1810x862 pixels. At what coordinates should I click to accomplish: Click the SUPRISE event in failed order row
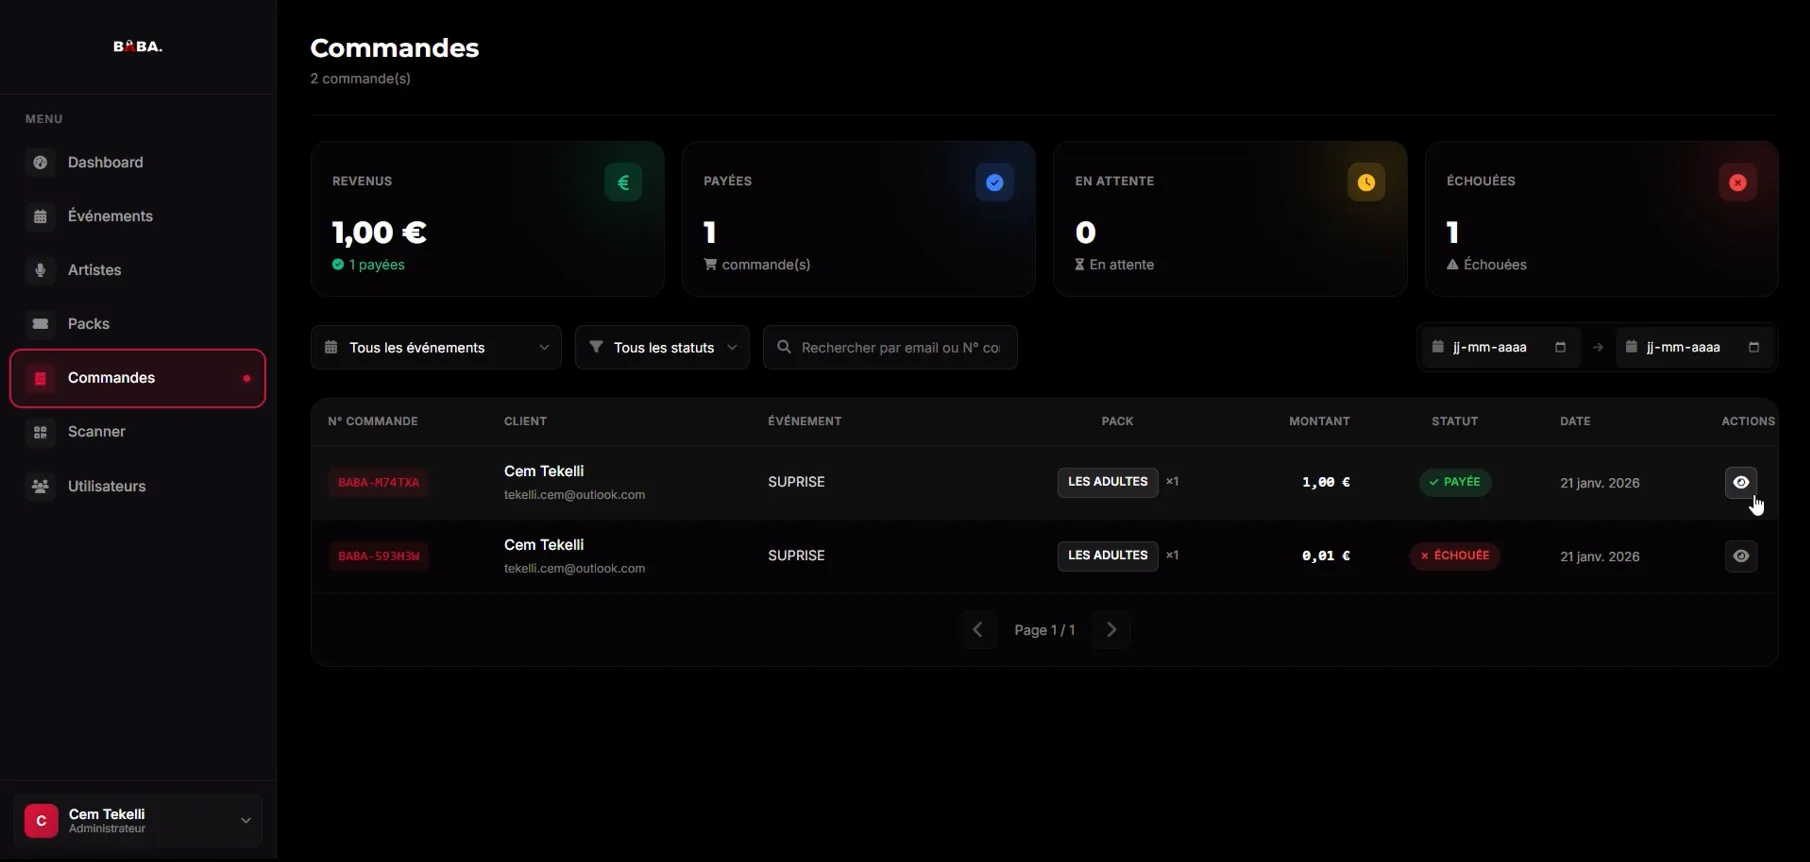796,556
